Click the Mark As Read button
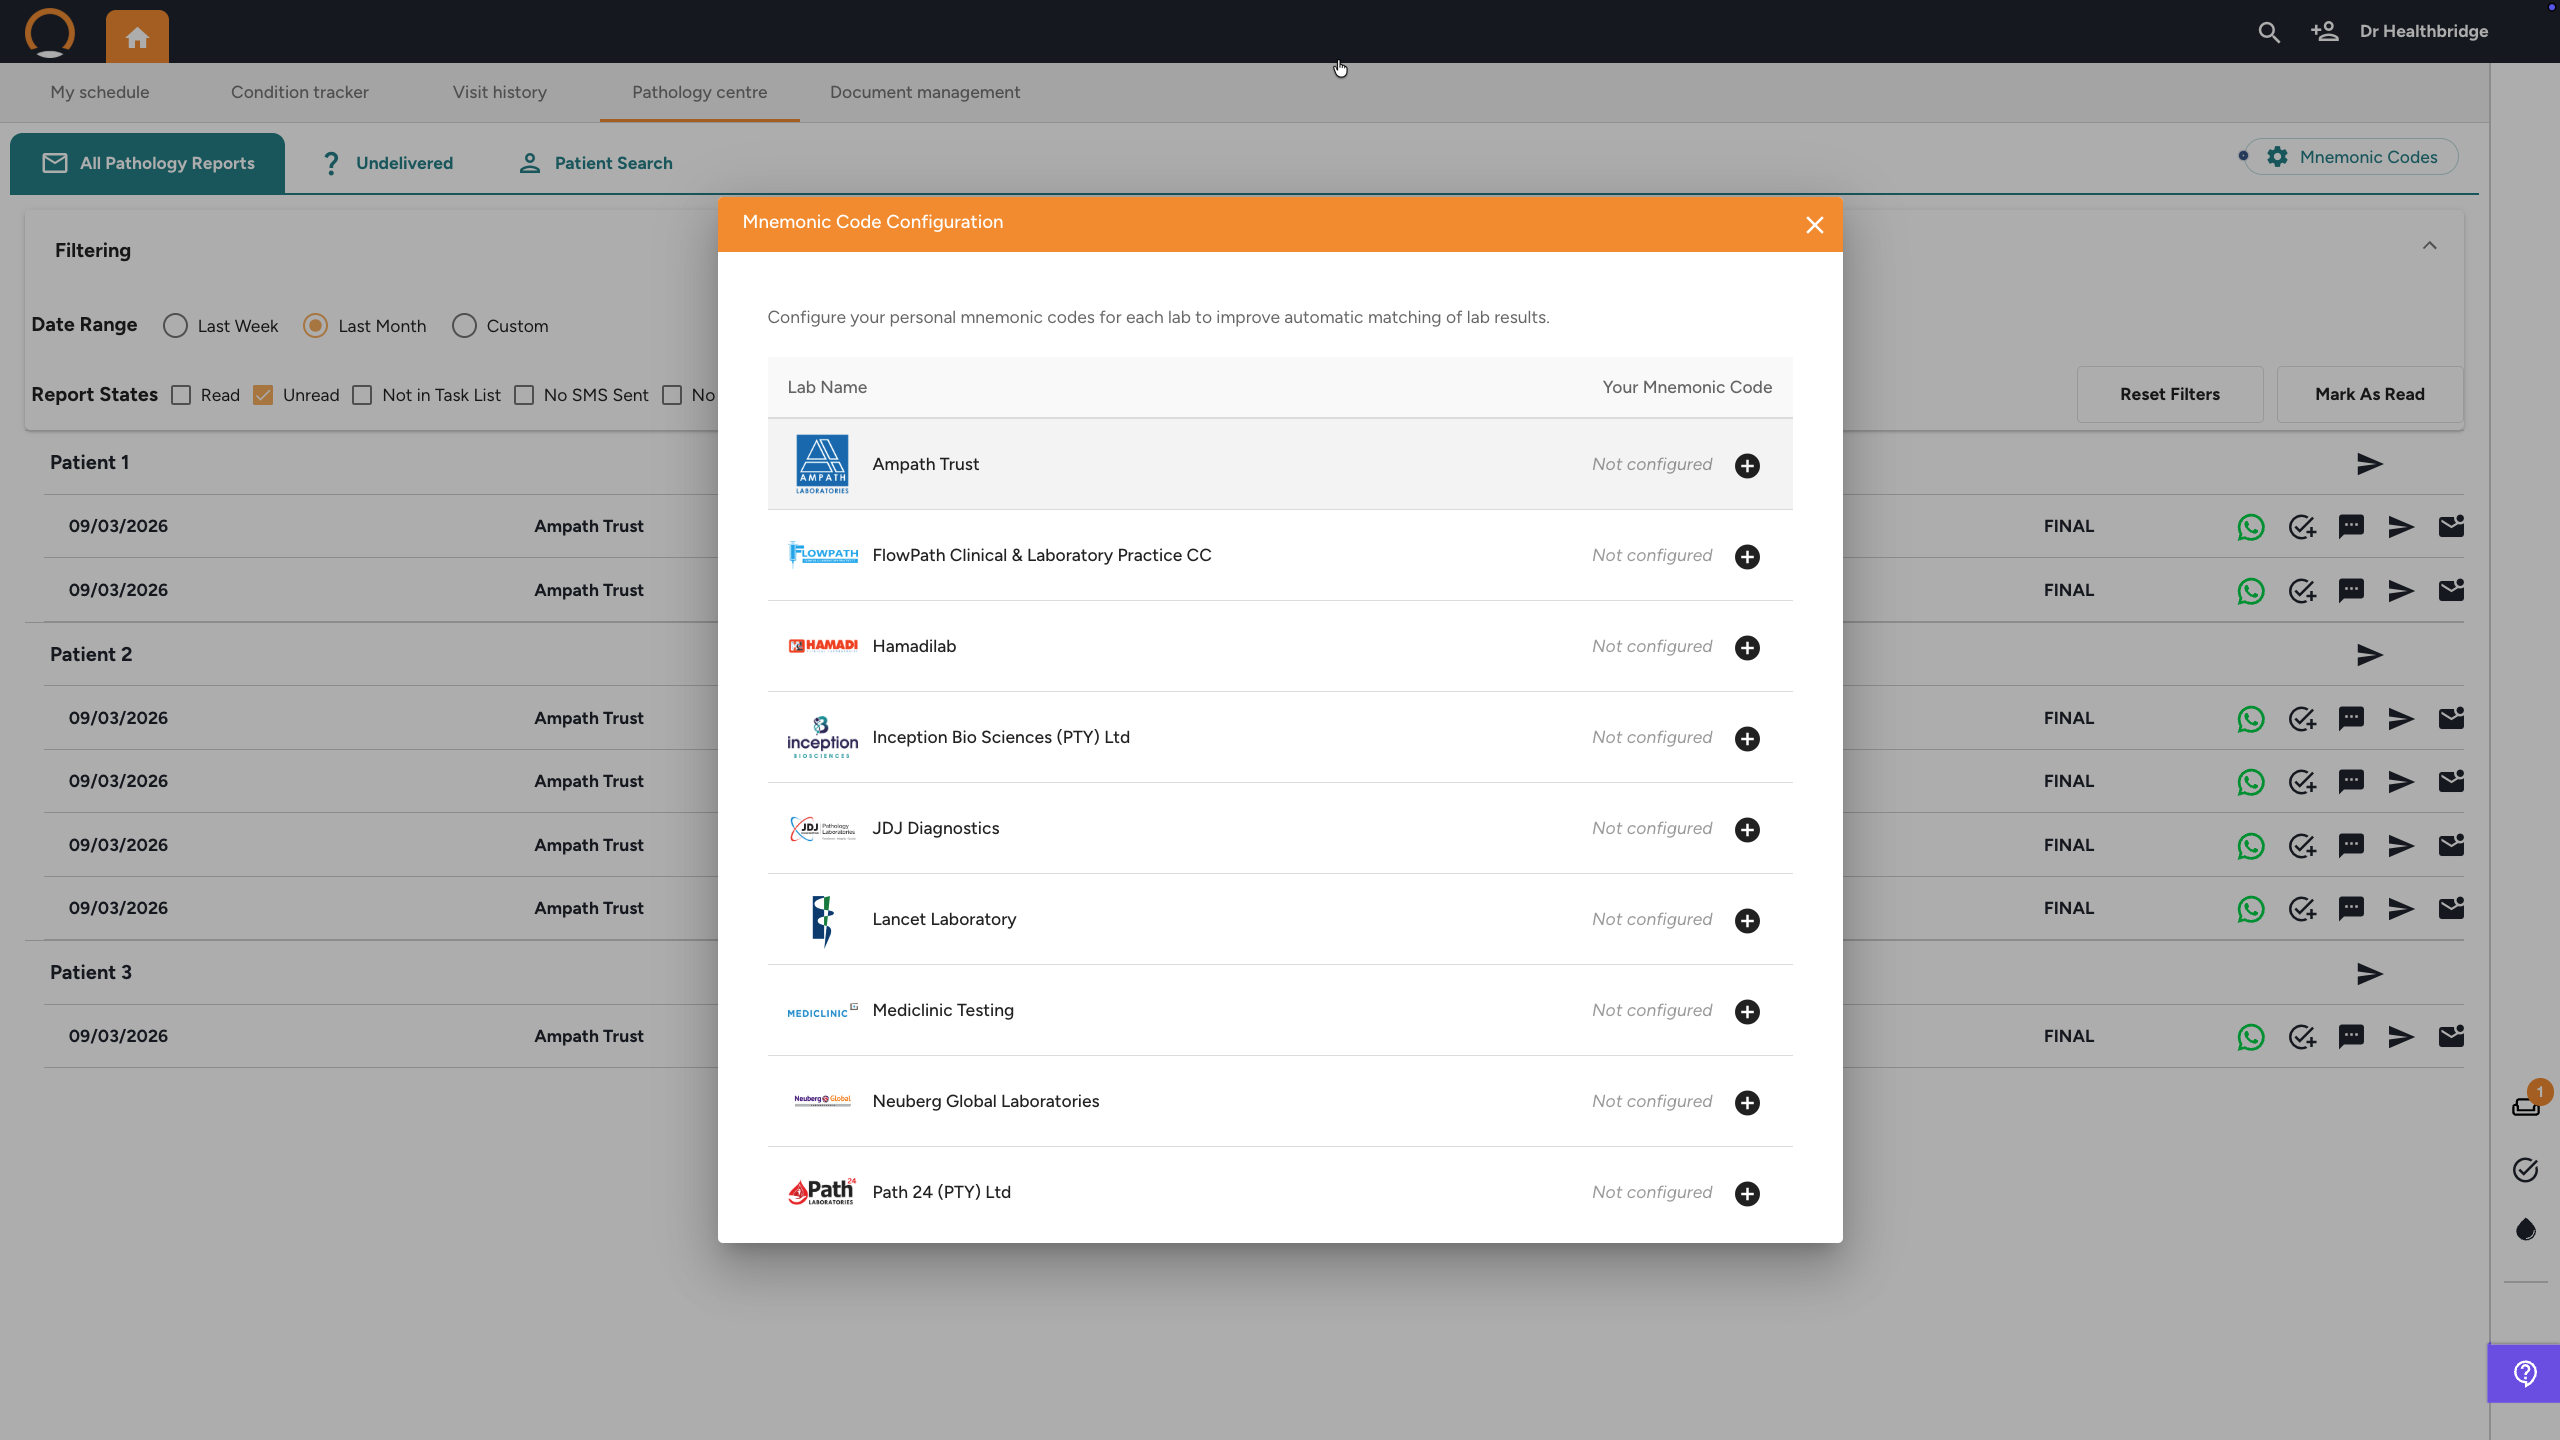The width and height of the screenshot is (2560, 1440). point(2369,394)
